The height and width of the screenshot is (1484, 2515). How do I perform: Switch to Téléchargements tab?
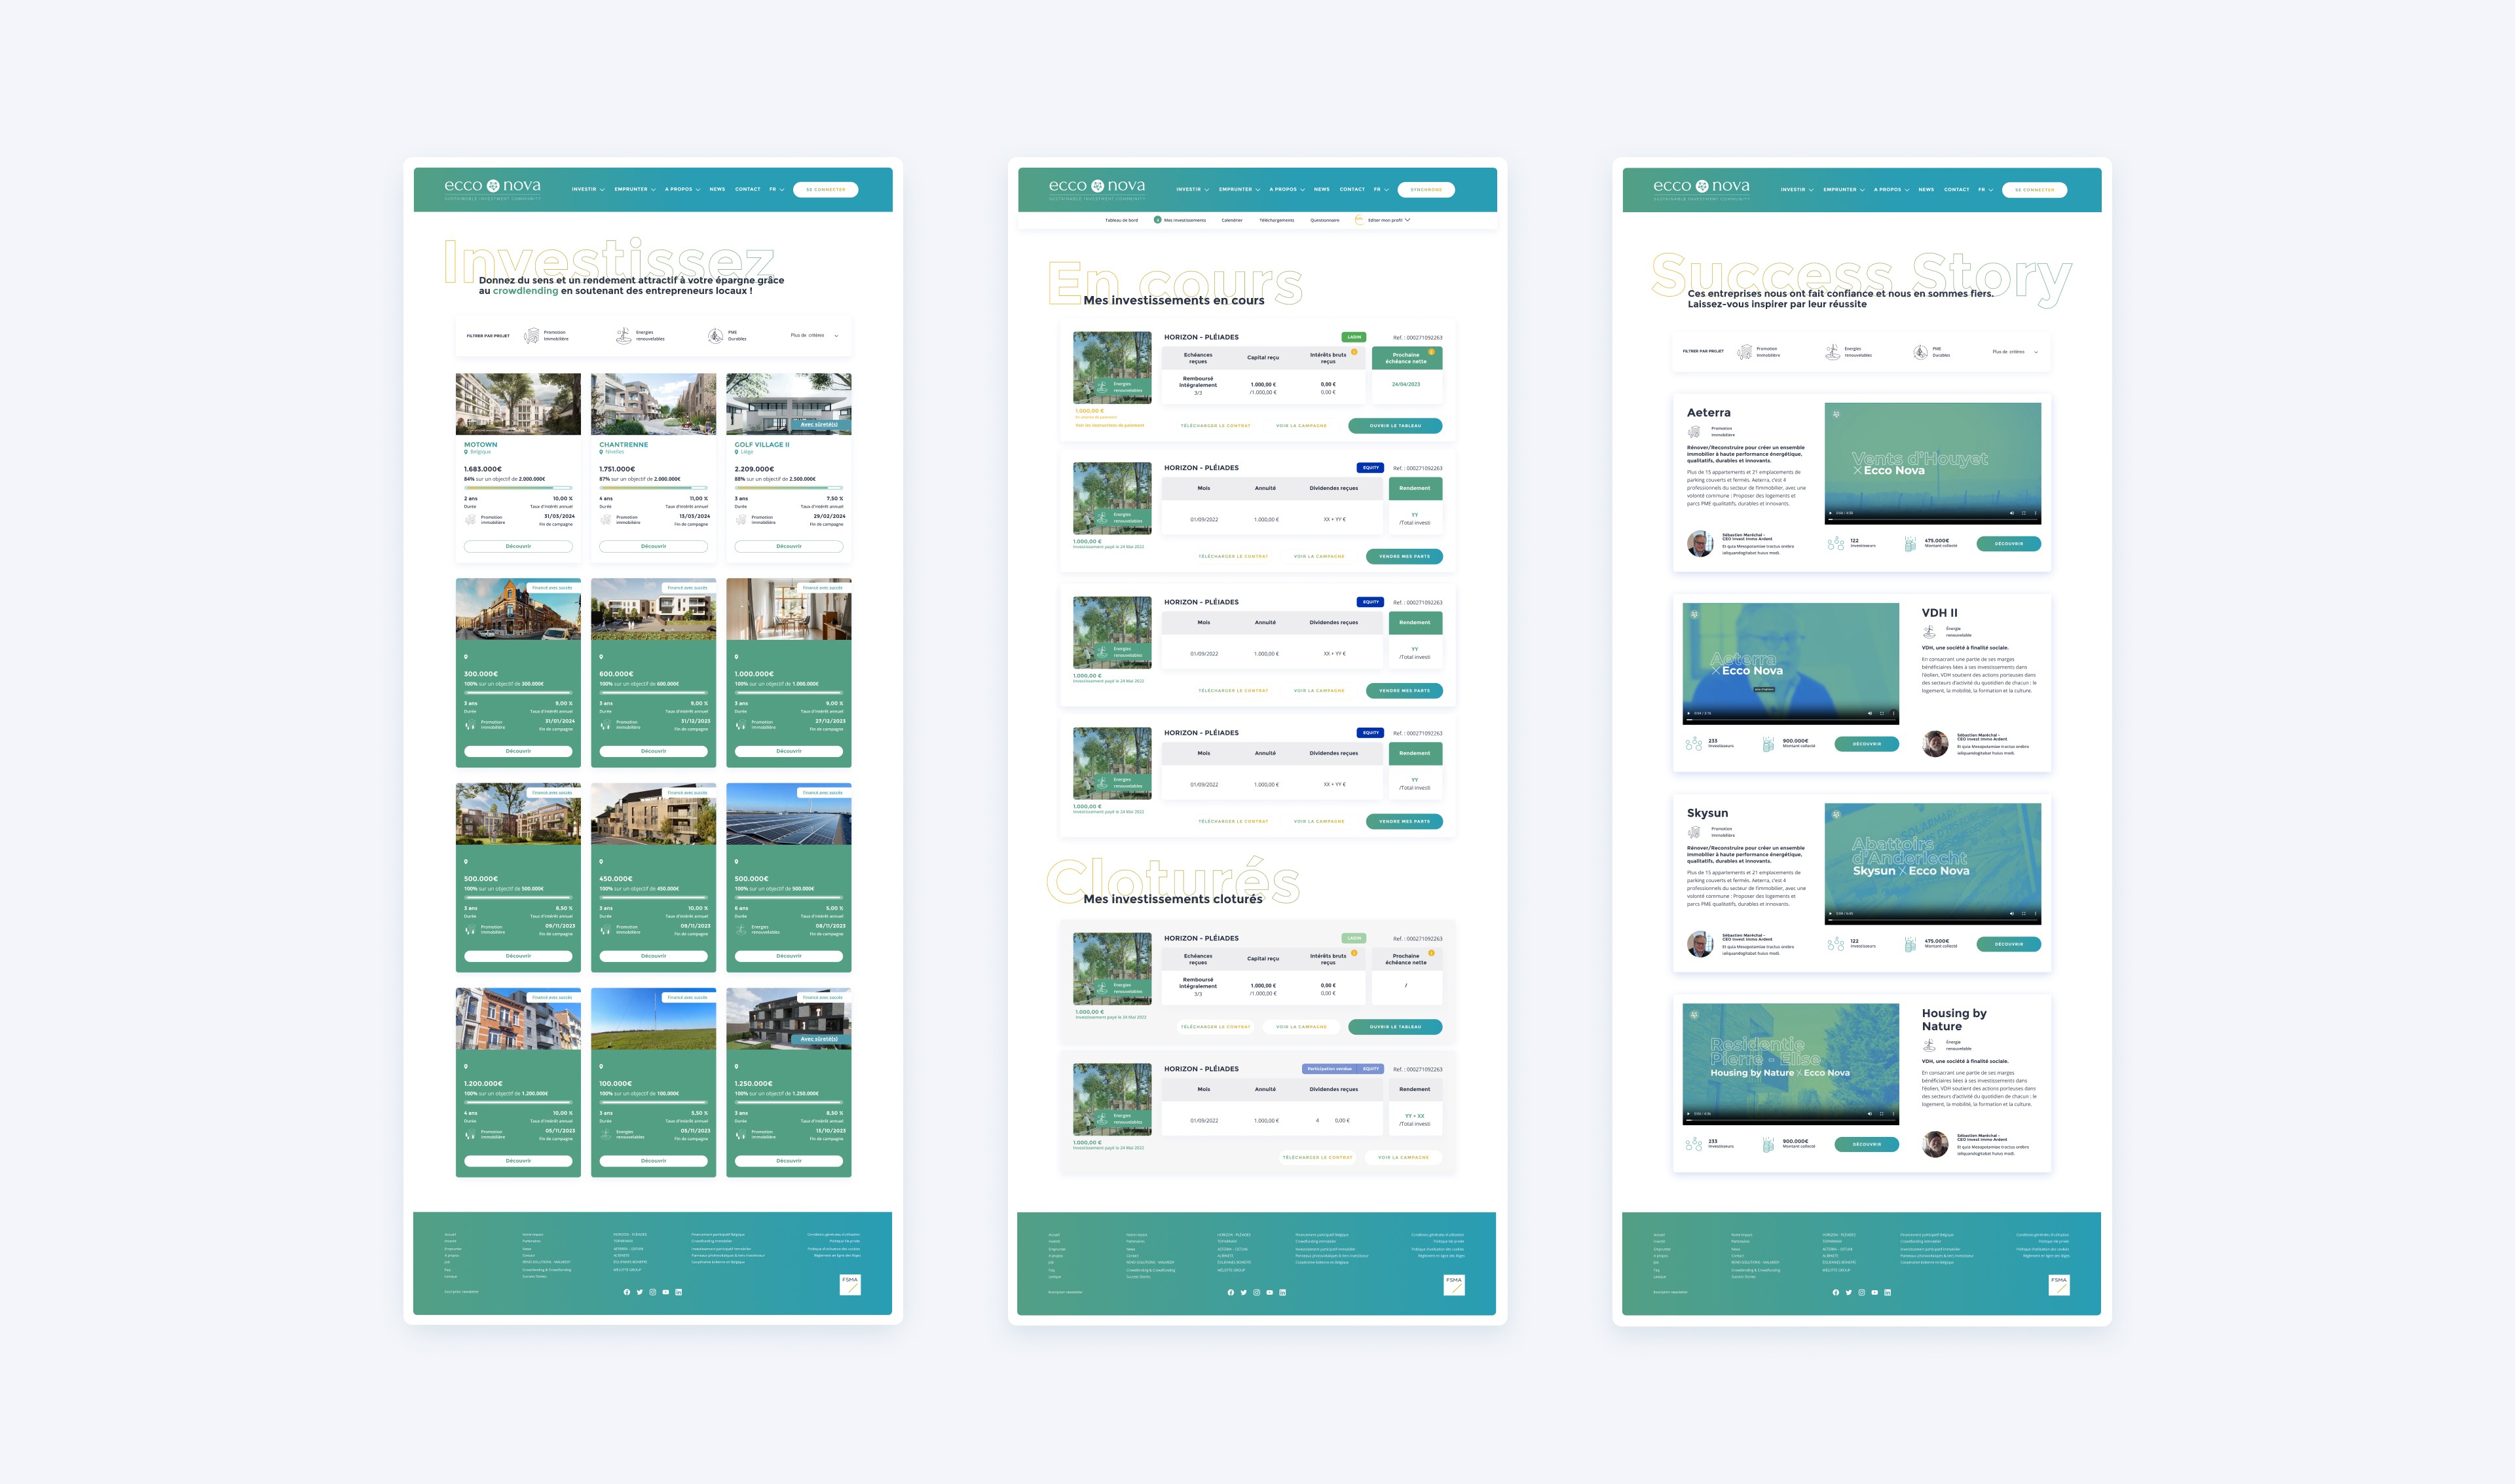[x=1277, y=220]
